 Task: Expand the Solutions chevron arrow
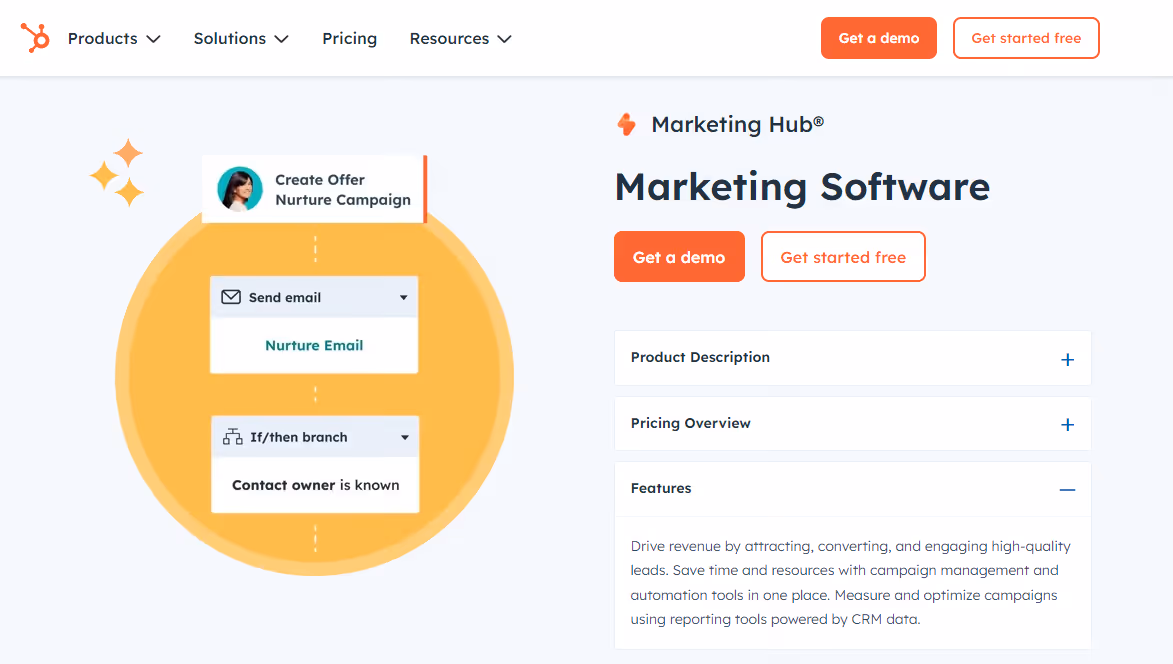281,39
